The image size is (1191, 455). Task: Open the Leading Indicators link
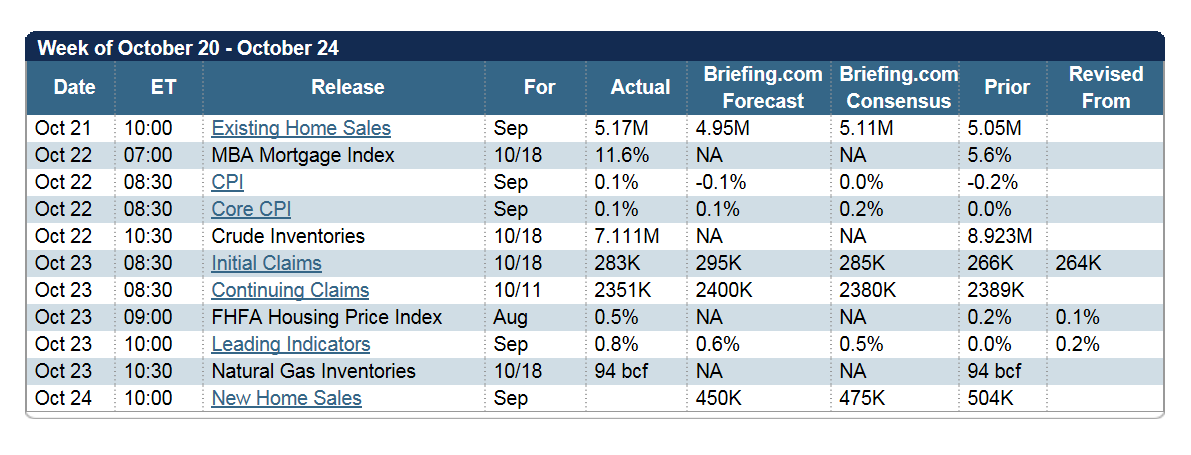(290, 344)
